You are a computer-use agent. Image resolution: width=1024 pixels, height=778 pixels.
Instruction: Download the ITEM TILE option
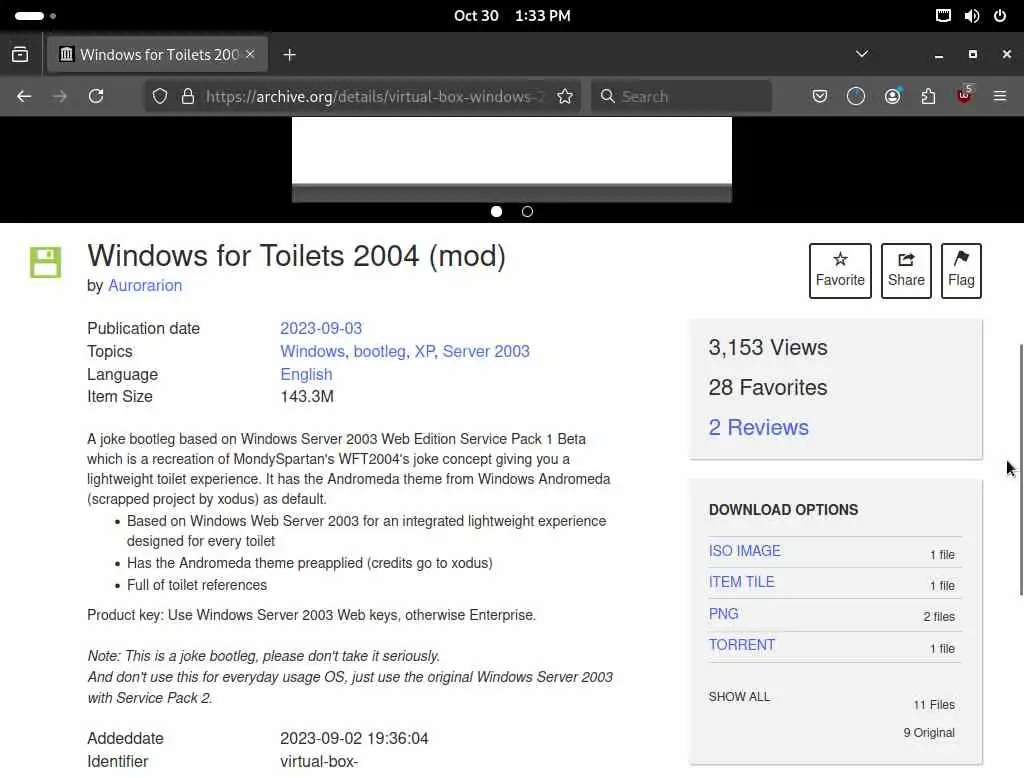pos(741,582)
